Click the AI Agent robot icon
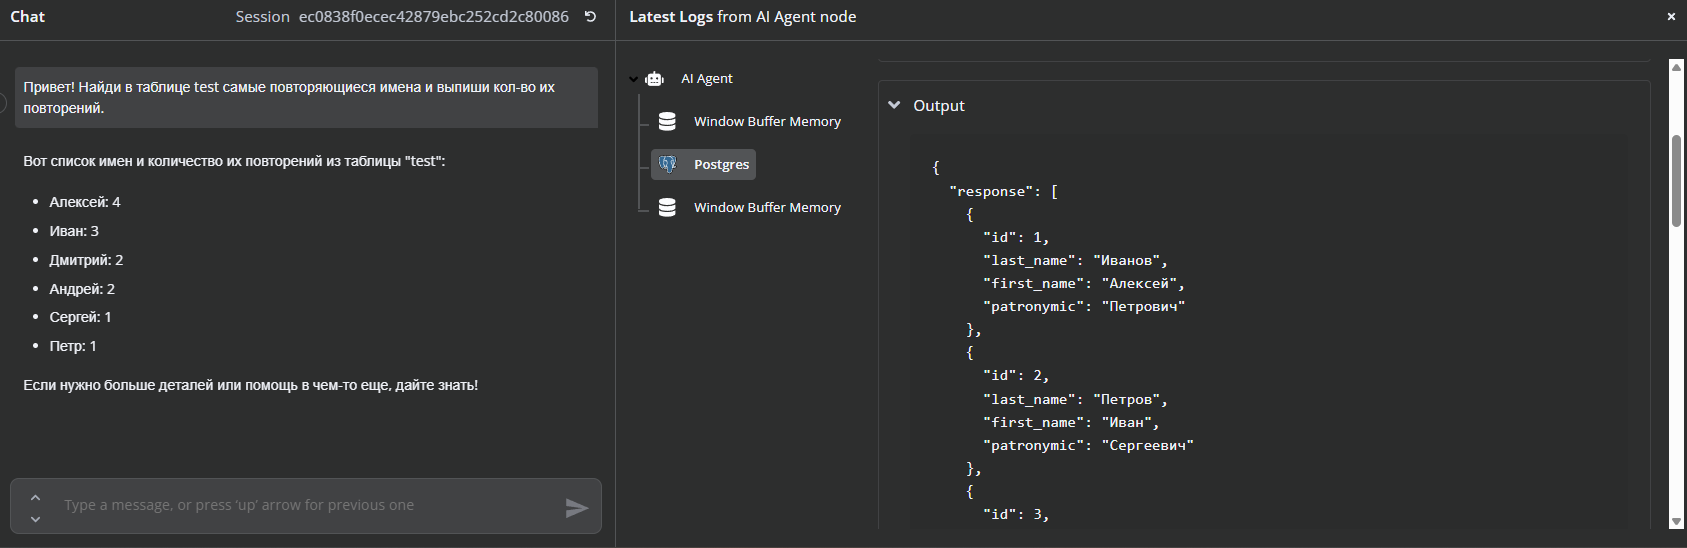Image resolution: width=1687 pixels, height=548 pixels. (654, 79)
